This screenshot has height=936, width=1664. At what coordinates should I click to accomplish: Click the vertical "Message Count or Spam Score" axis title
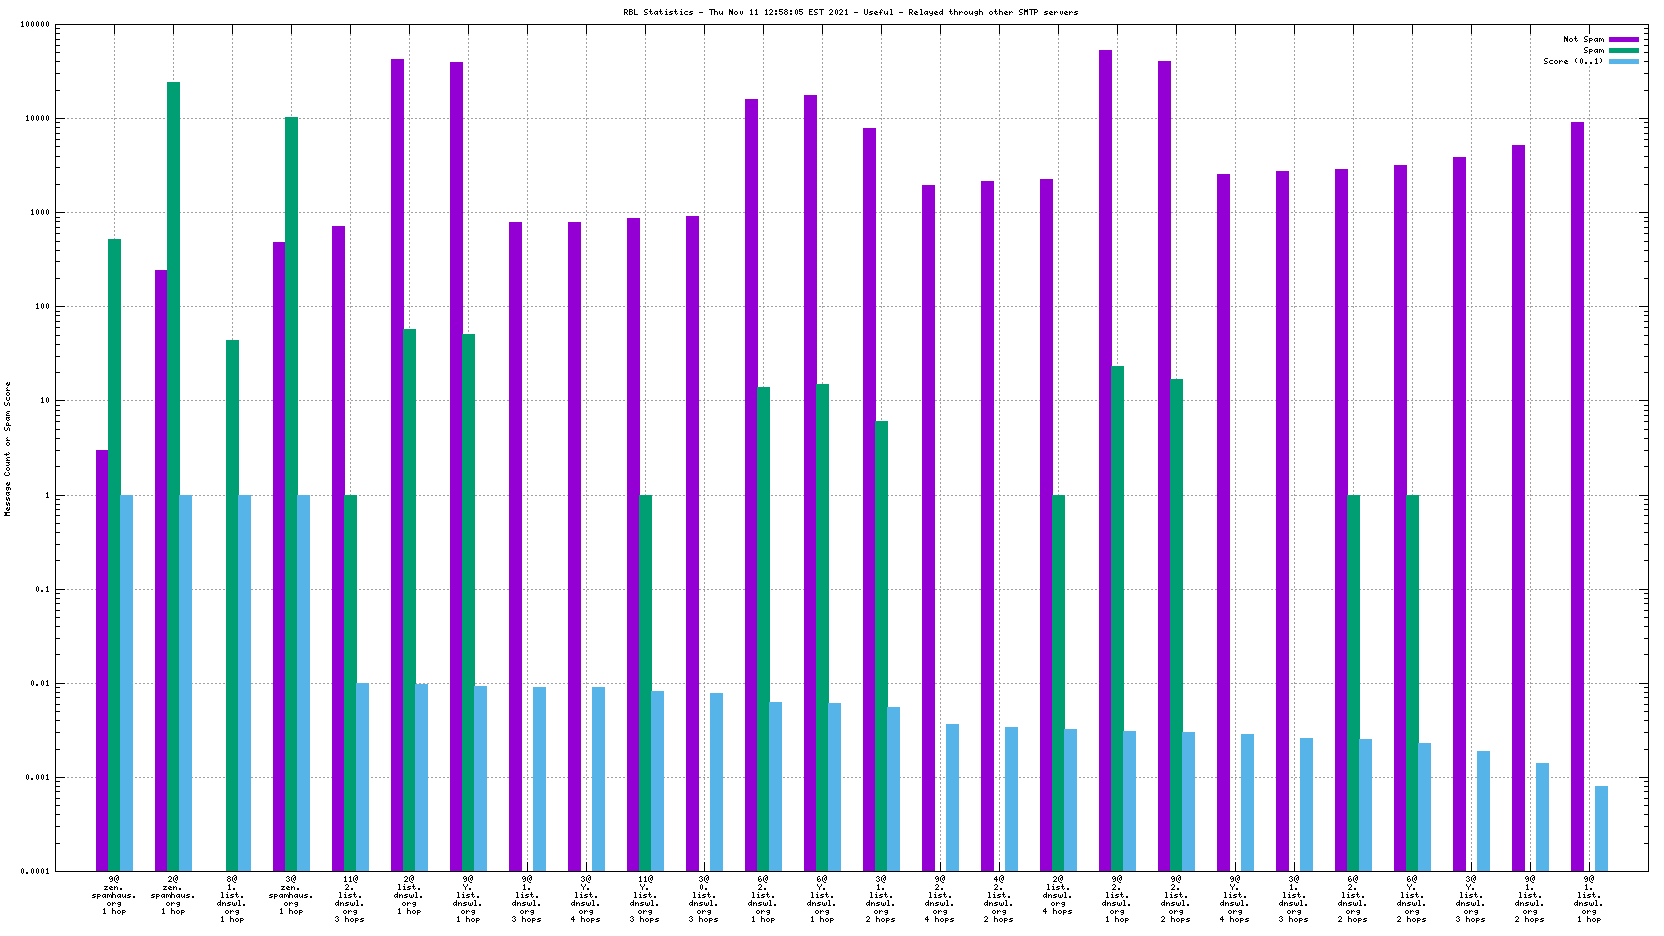point(8,448)
